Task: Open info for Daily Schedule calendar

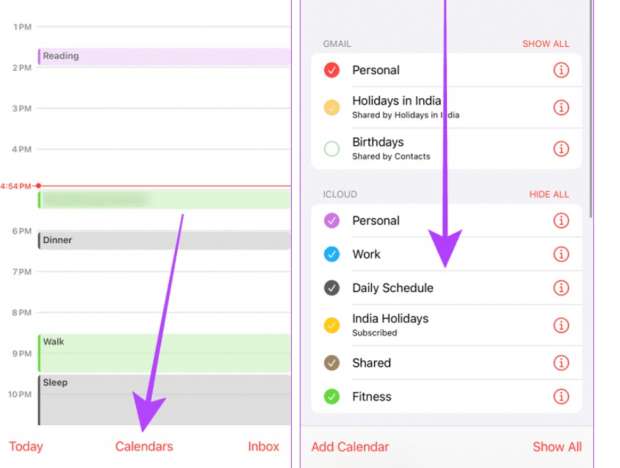Action: 561,288
